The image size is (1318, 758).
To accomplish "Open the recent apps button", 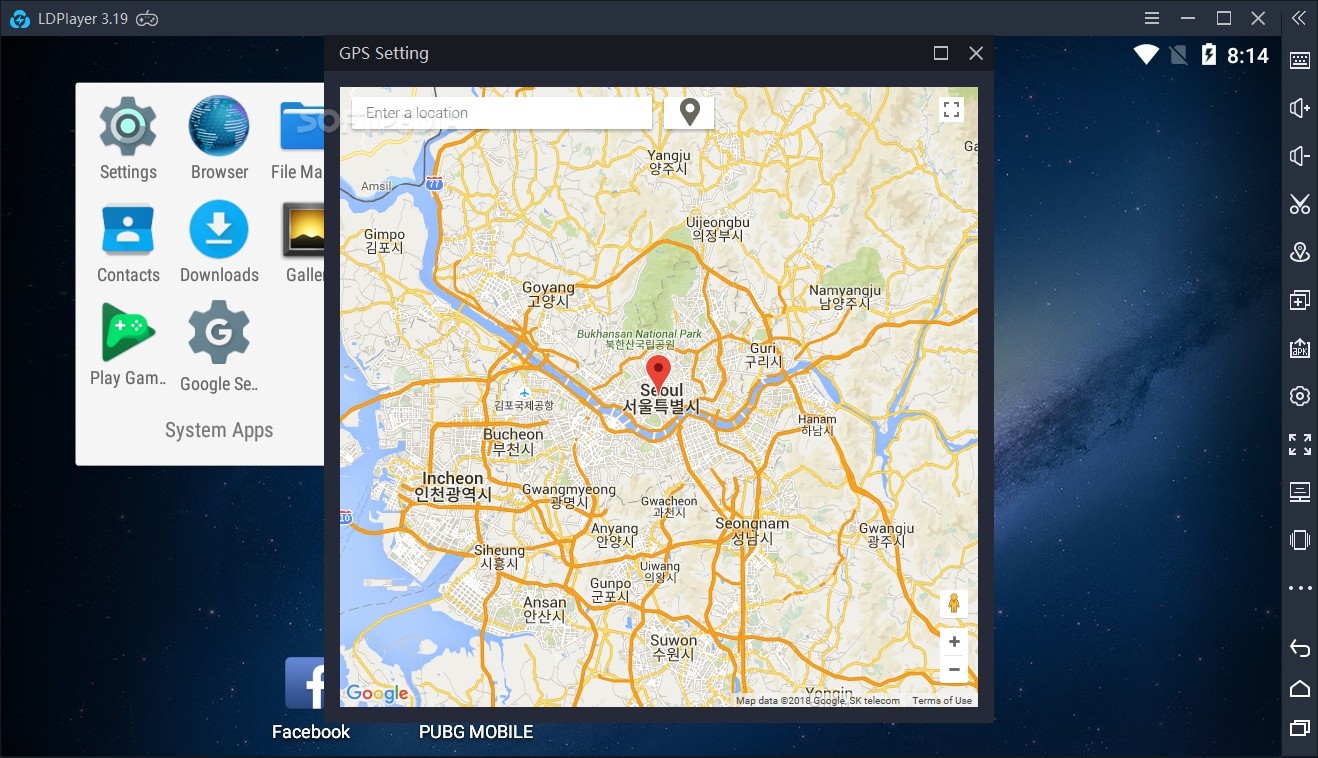I will (1299, 727).
